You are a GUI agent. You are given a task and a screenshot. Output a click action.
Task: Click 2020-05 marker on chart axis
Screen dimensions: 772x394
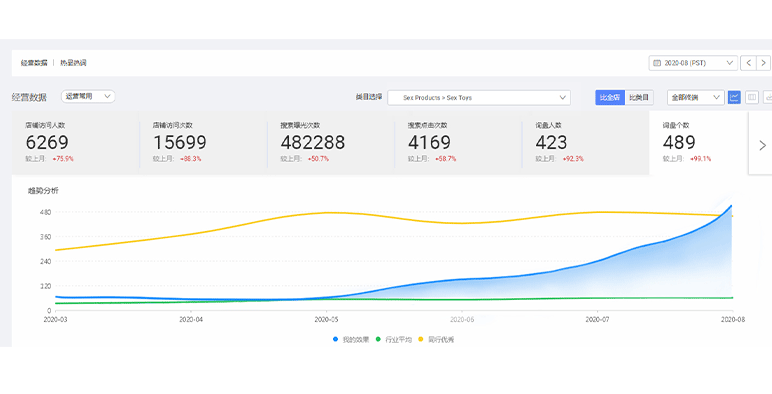[x=326, y=319]
